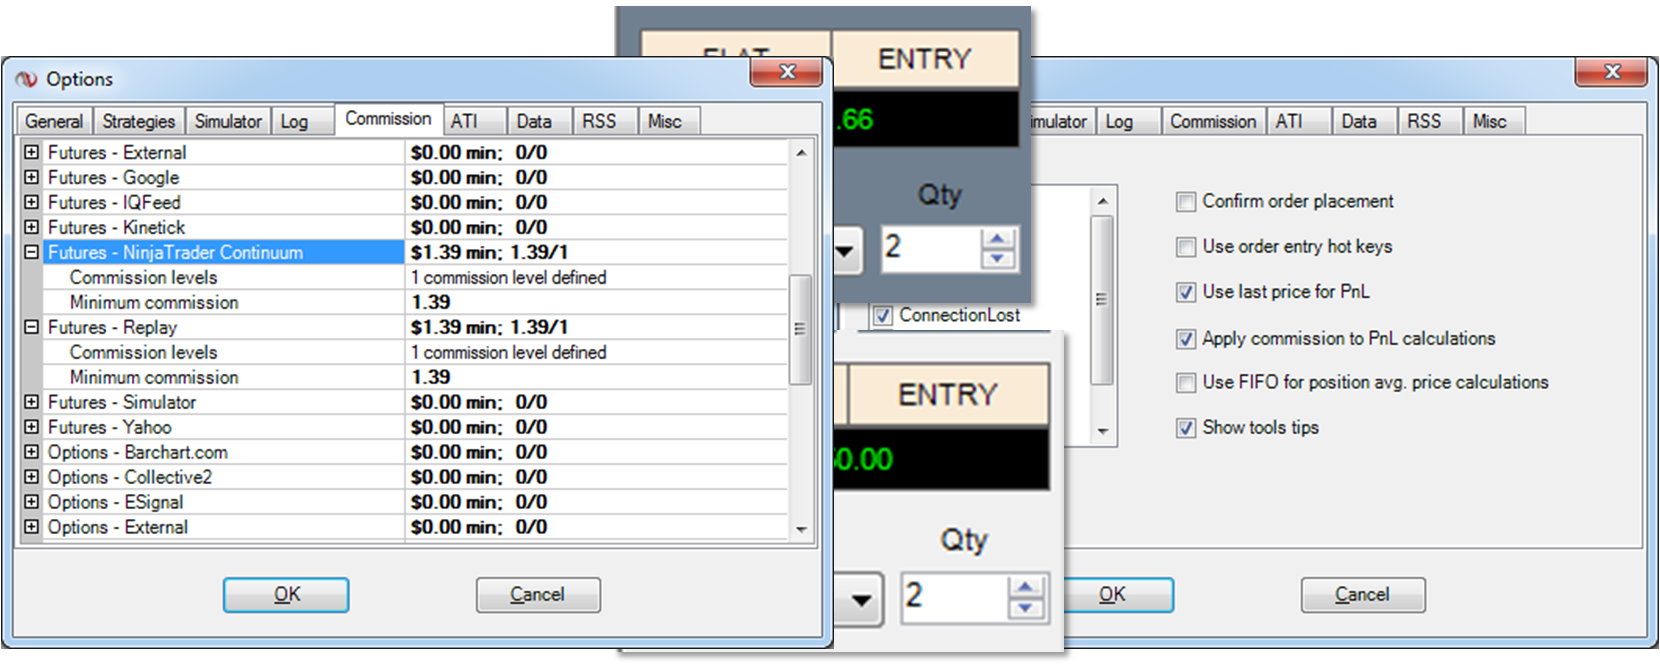The height and width of the screenshot is (666, 1660).
Task: Toggle Show tools tips checkbox
Action: click(1186, 428)
